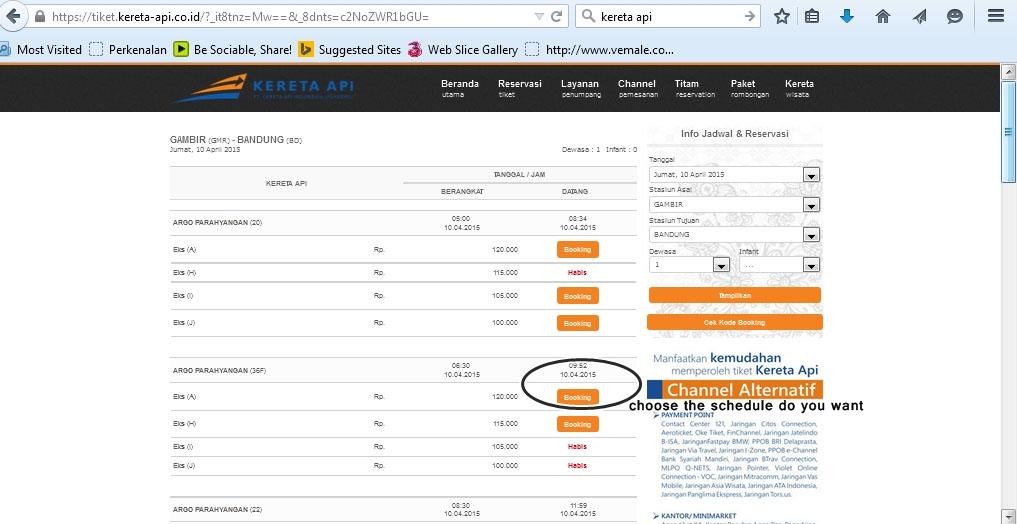
Task: Click the 05:00 departure time
Action: pyautogui.click(x=461, y=219)
